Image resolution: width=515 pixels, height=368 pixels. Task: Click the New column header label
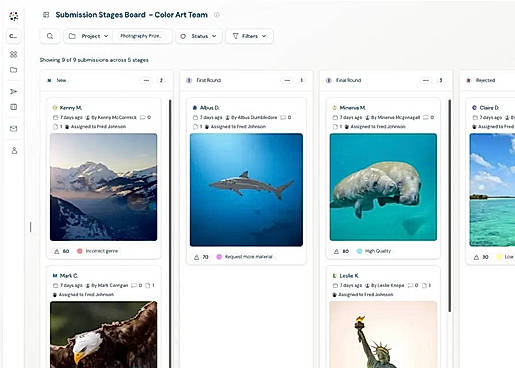pos(61,80)
